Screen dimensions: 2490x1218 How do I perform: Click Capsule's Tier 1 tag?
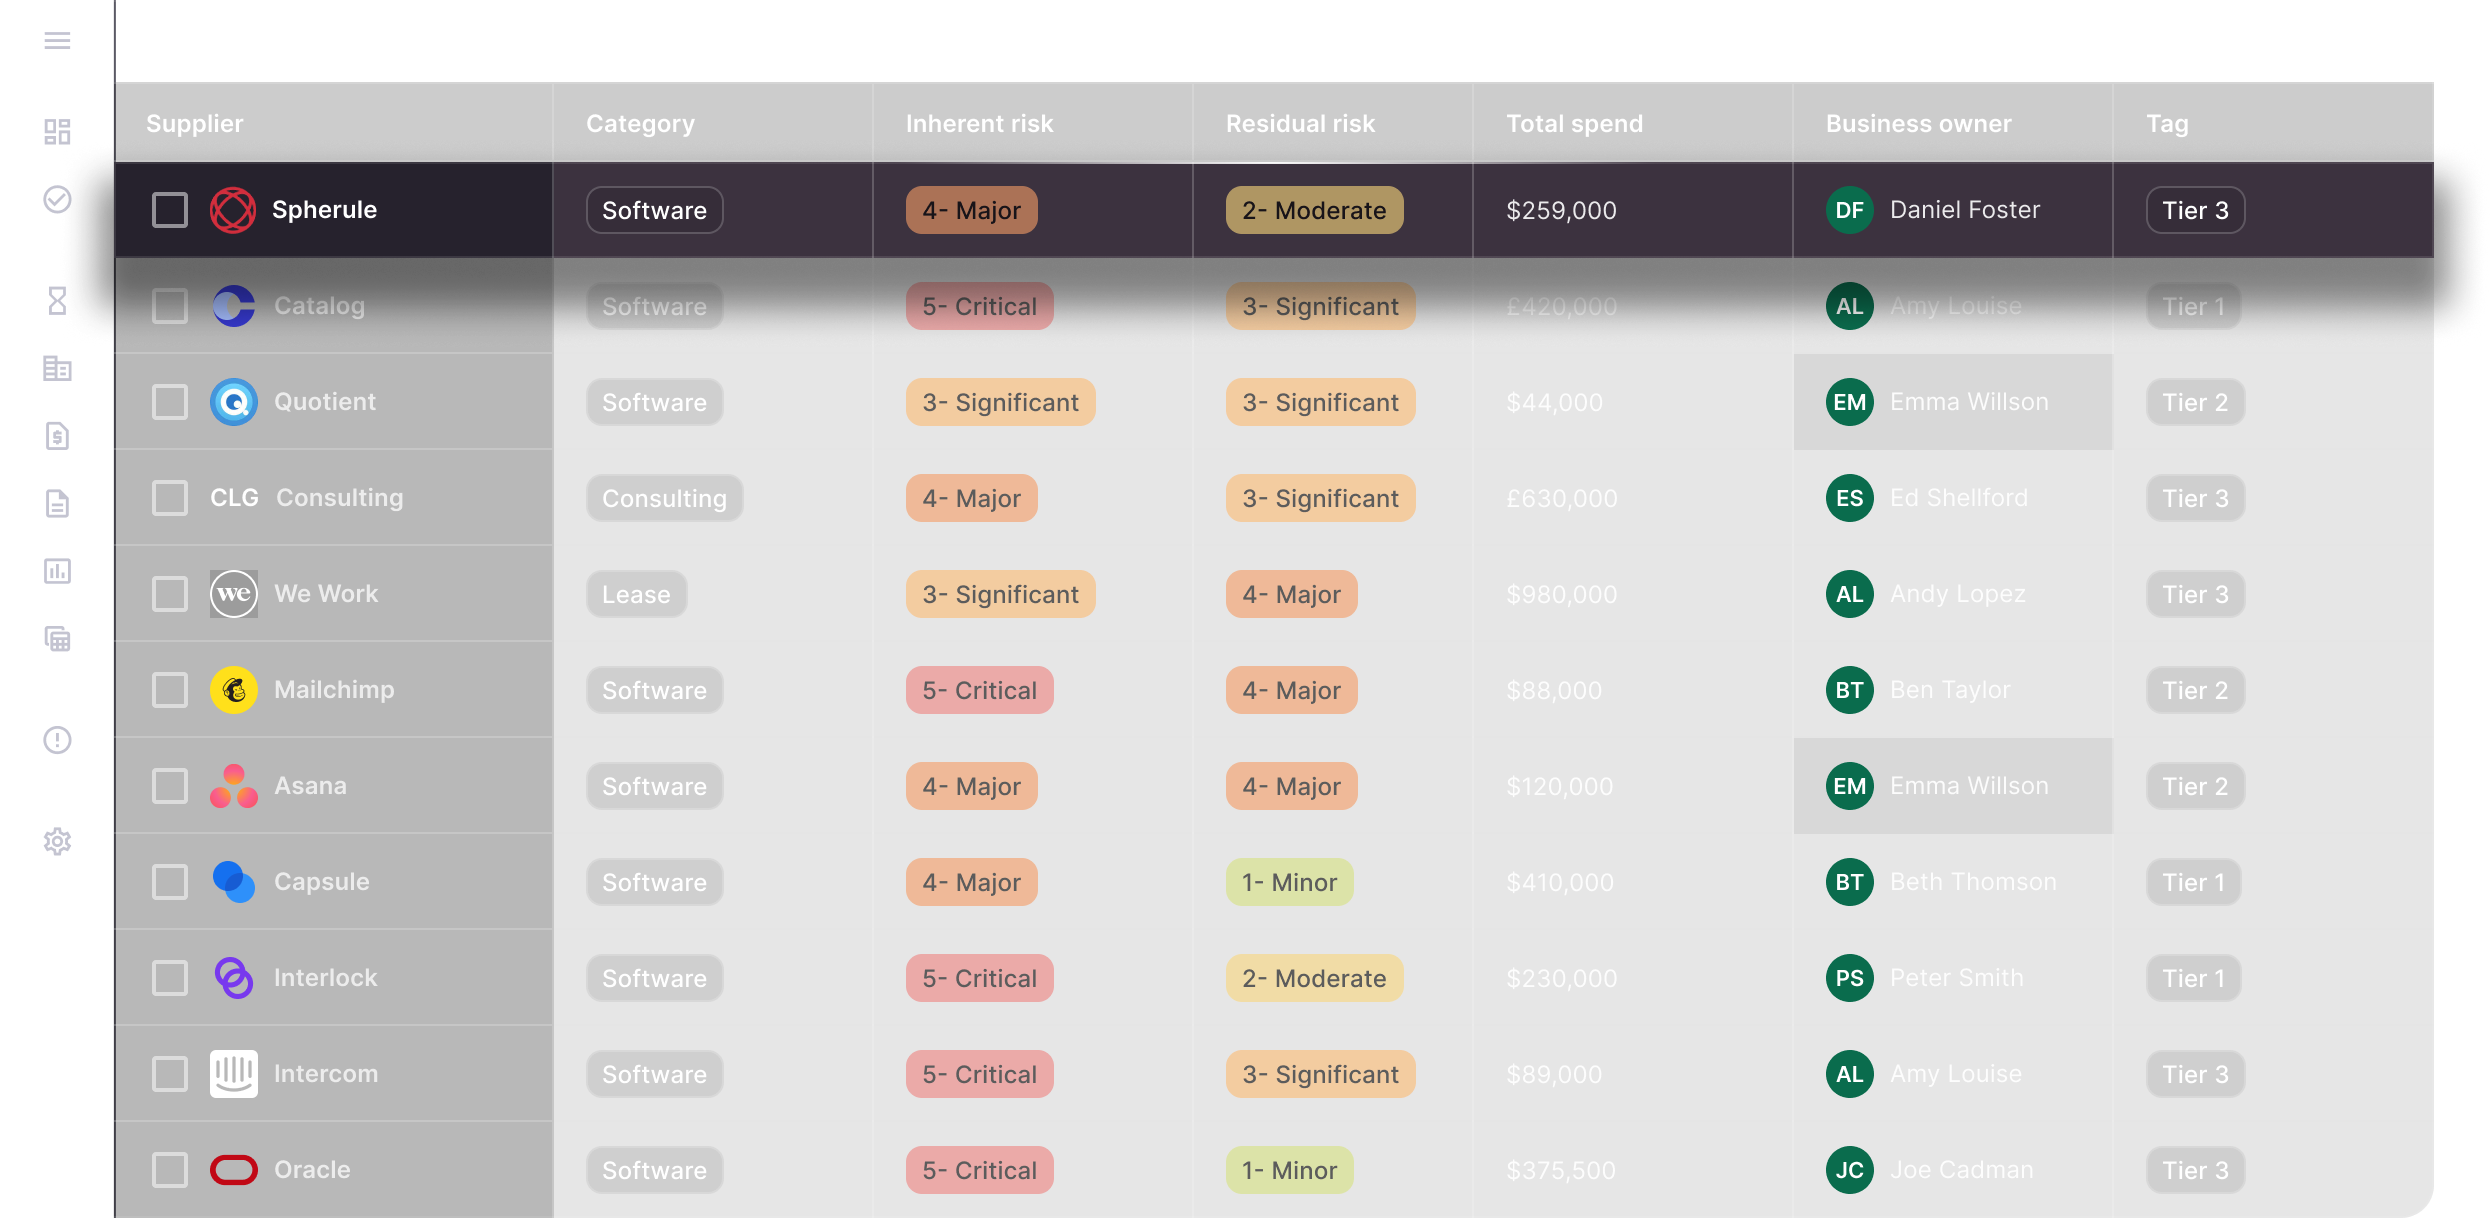(2193, 882)
